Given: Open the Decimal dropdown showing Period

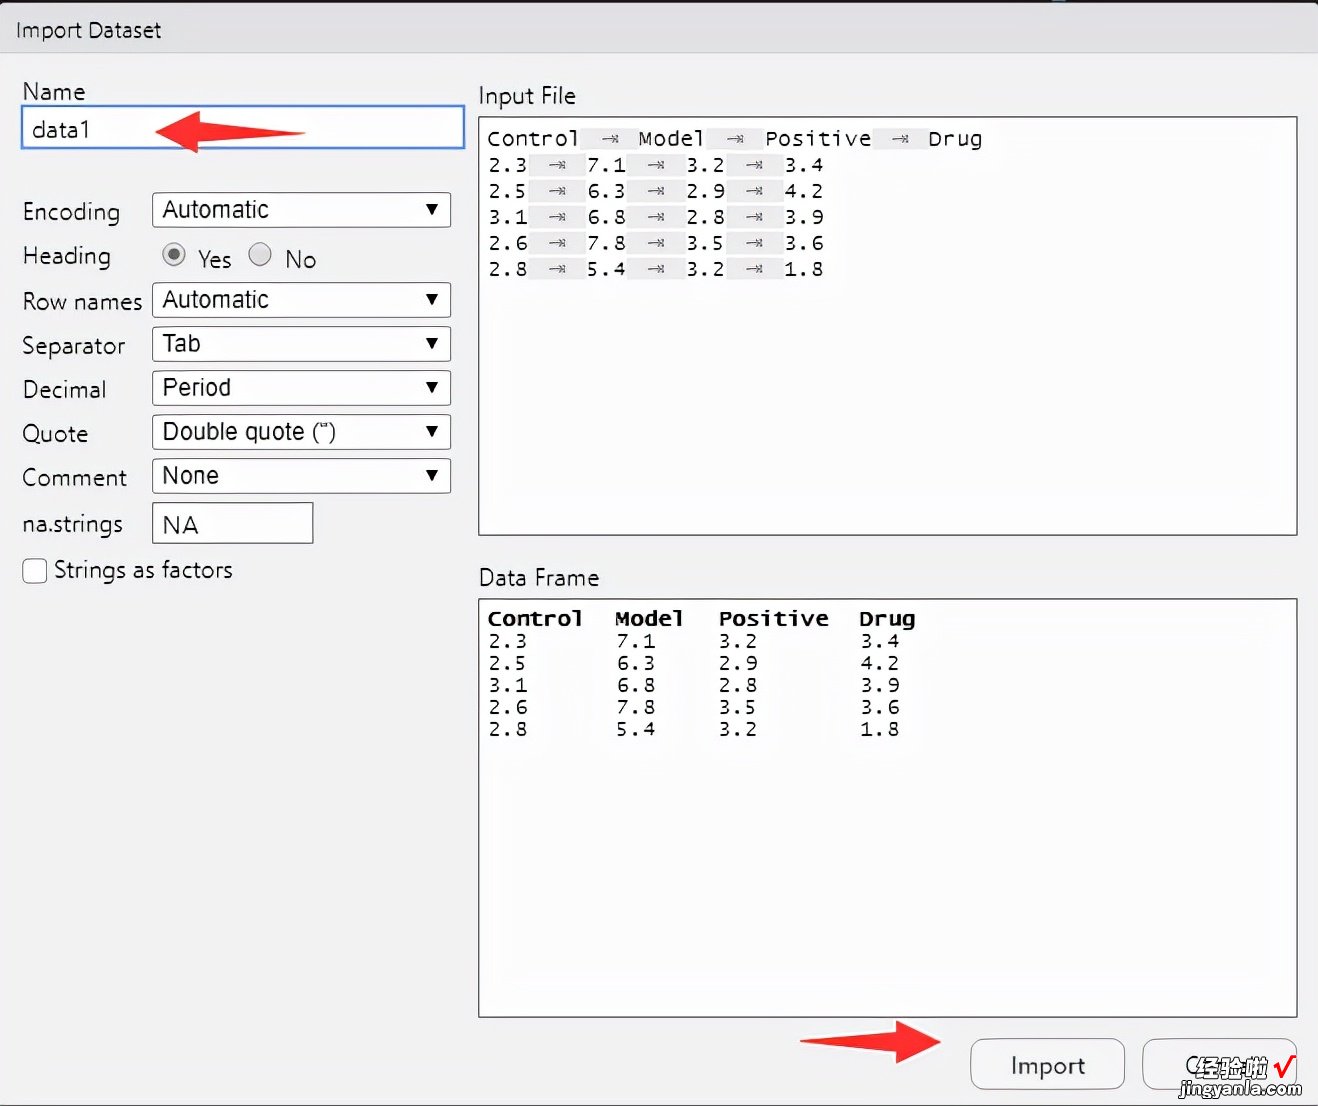Looking at the screenshot, I should 301,388.
